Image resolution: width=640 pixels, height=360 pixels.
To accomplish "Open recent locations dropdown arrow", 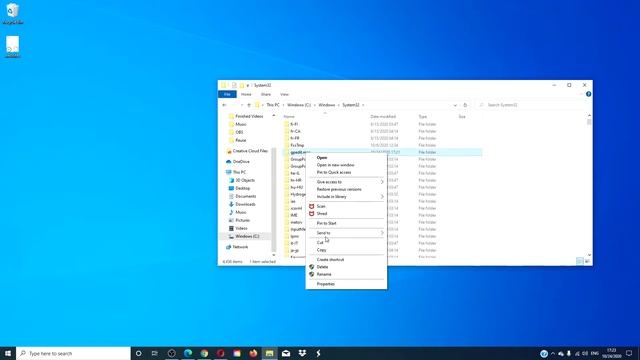I will [x=242, y=105].
